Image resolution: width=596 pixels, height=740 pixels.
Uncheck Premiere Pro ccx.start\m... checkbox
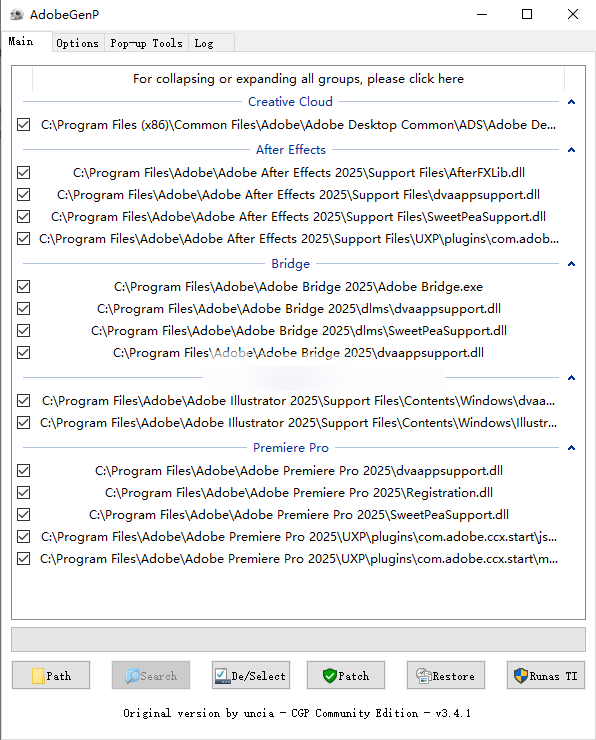pyautogui.click(x=24, y=559)
